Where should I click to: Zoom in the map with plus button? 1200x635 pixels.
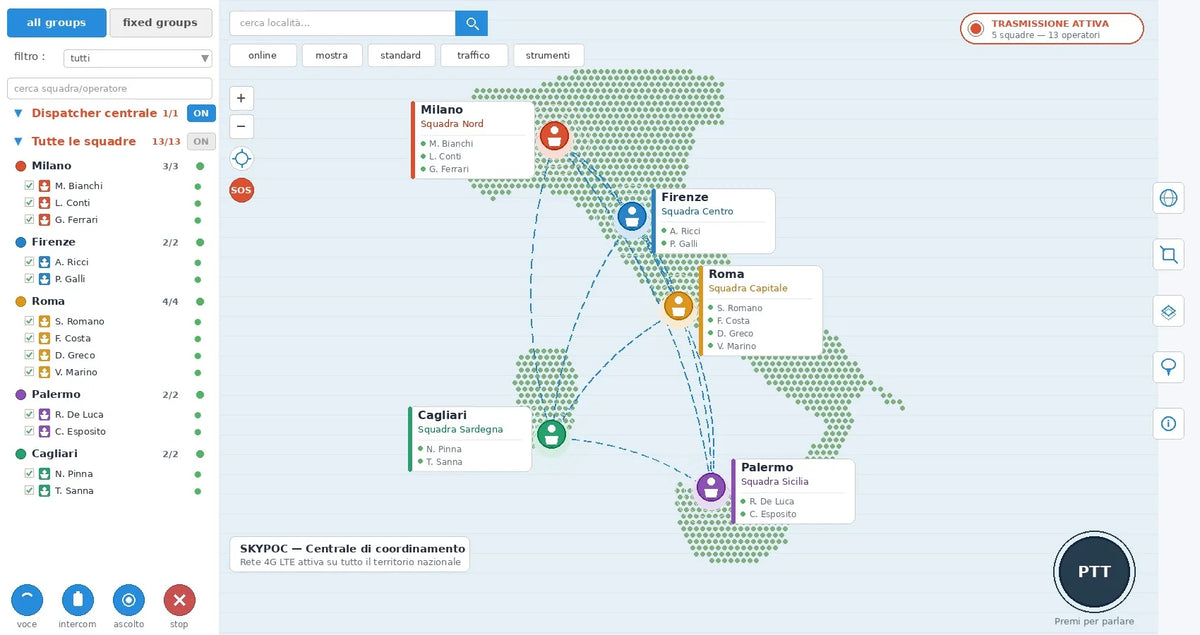click(x=241, y=98)
